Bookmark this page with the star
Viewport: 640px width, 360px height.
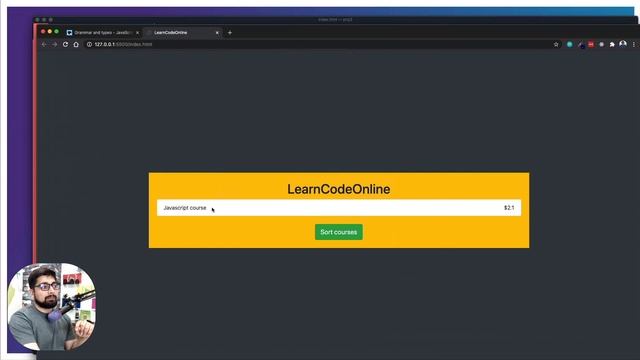(x=556, y=44)
